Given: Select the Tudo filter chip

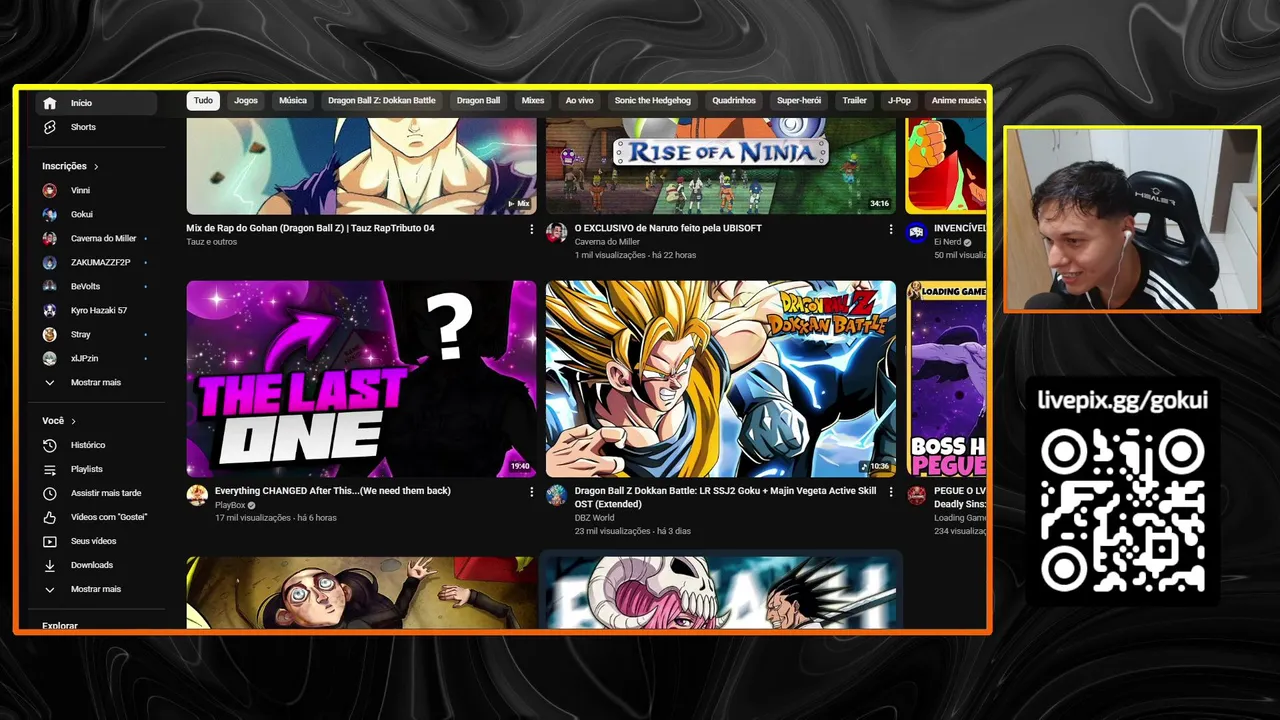Looking at the screenshot, I should 203,101.
